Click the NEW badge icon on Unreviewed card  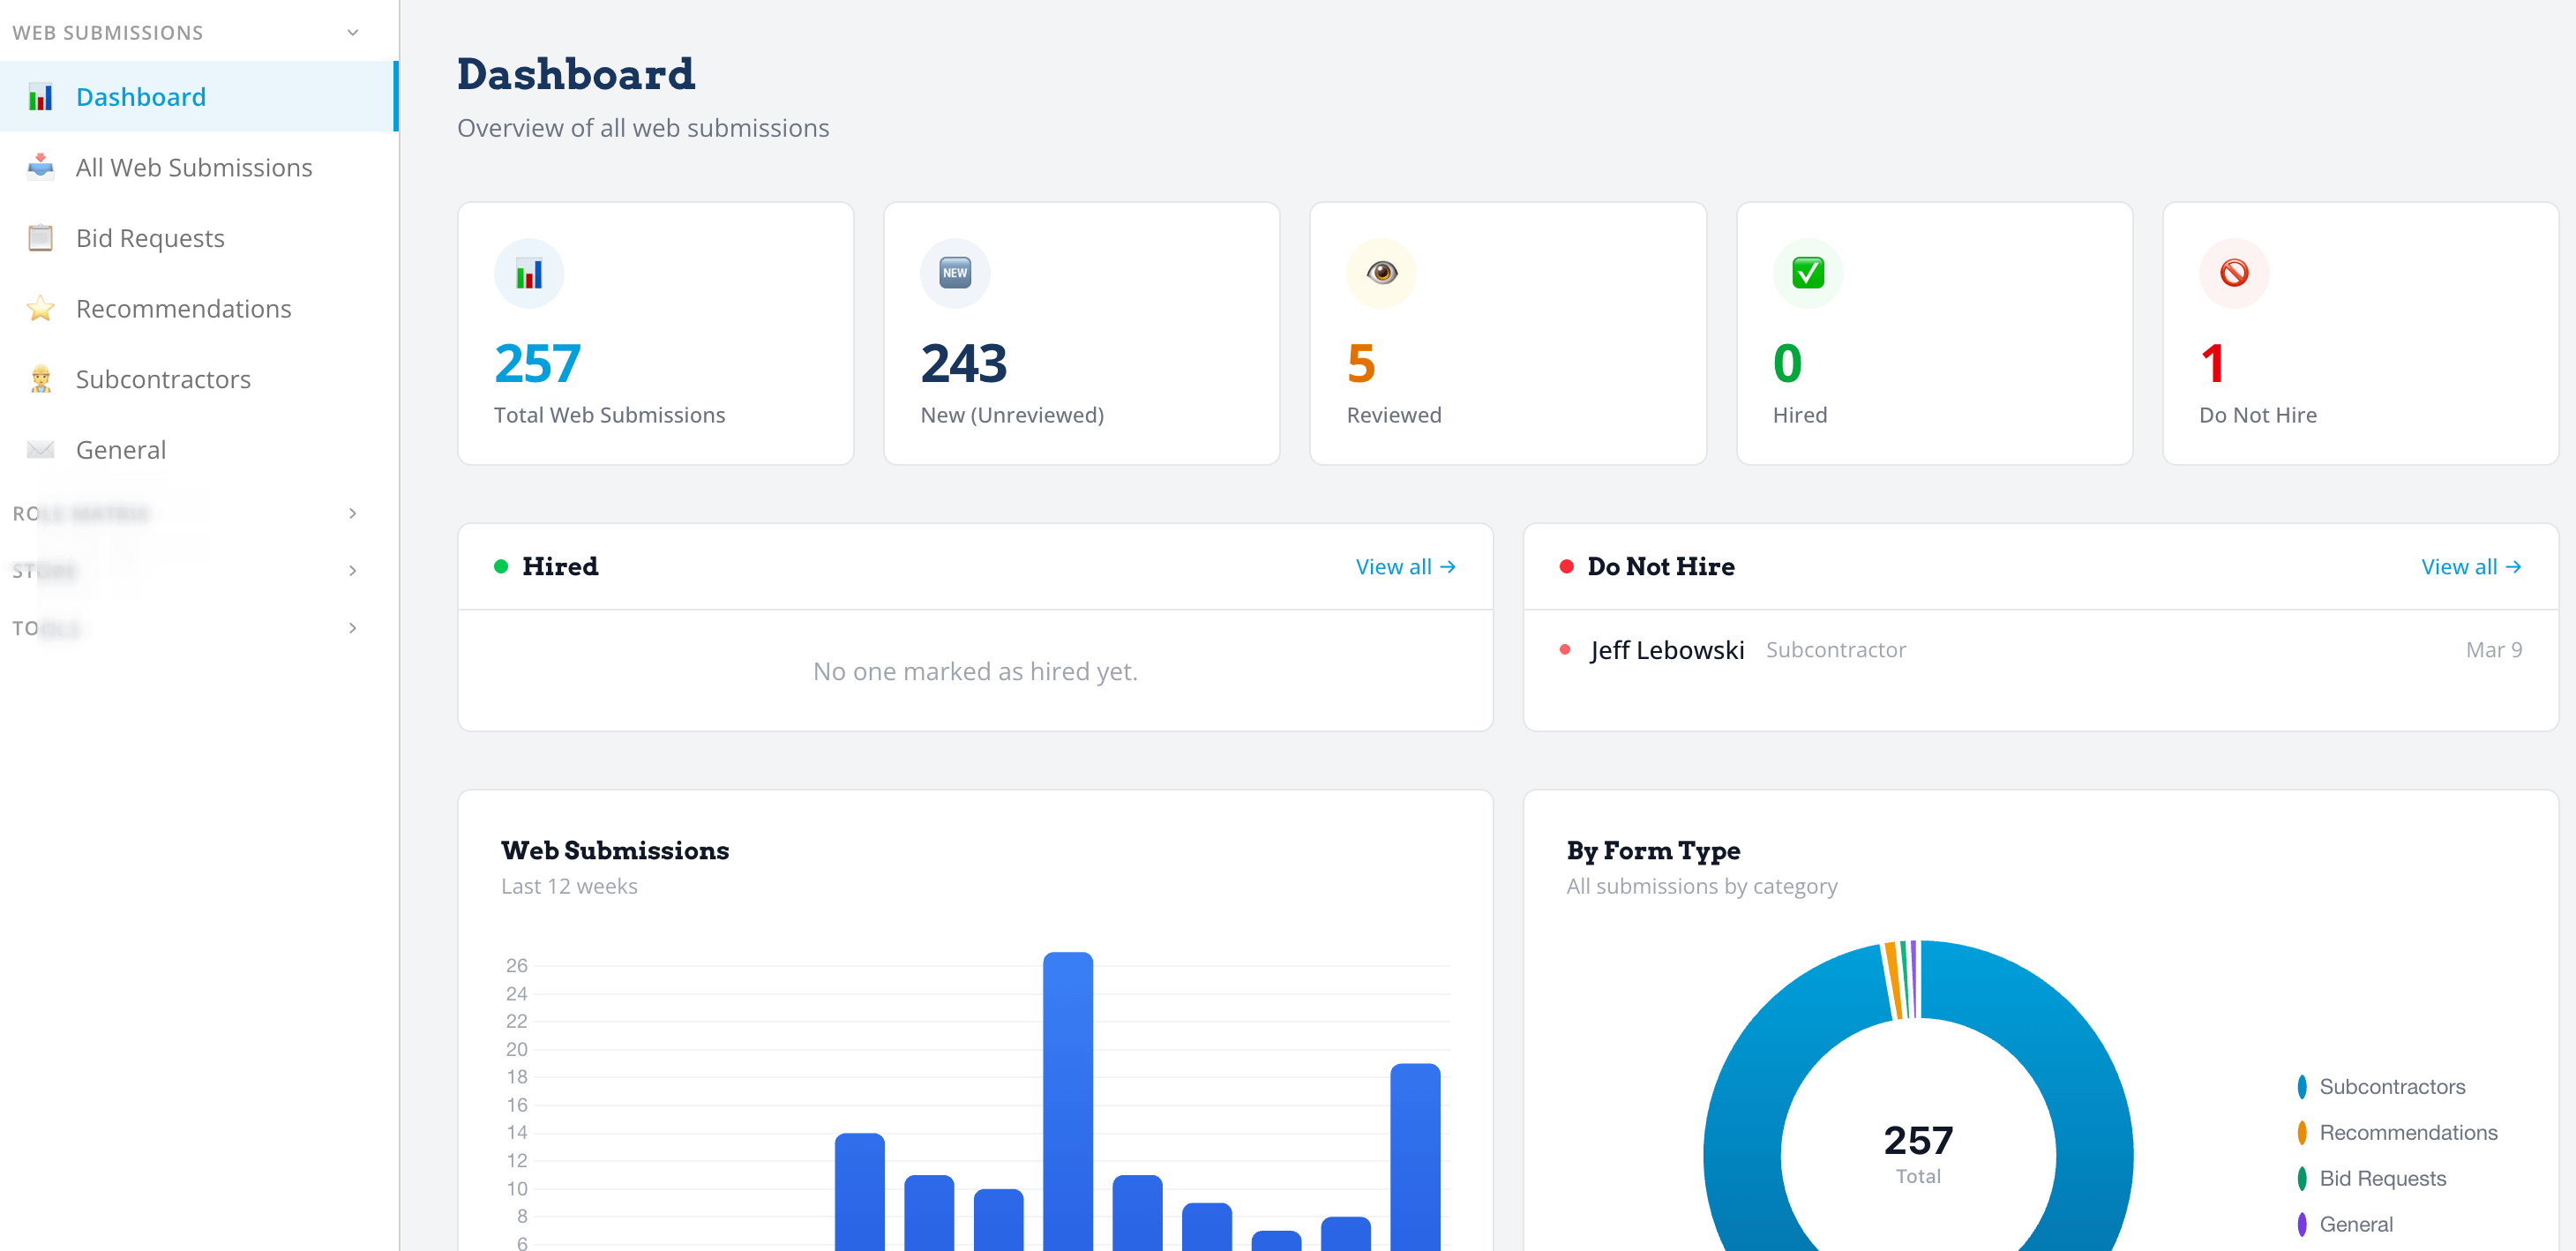[x=955, y=273]
